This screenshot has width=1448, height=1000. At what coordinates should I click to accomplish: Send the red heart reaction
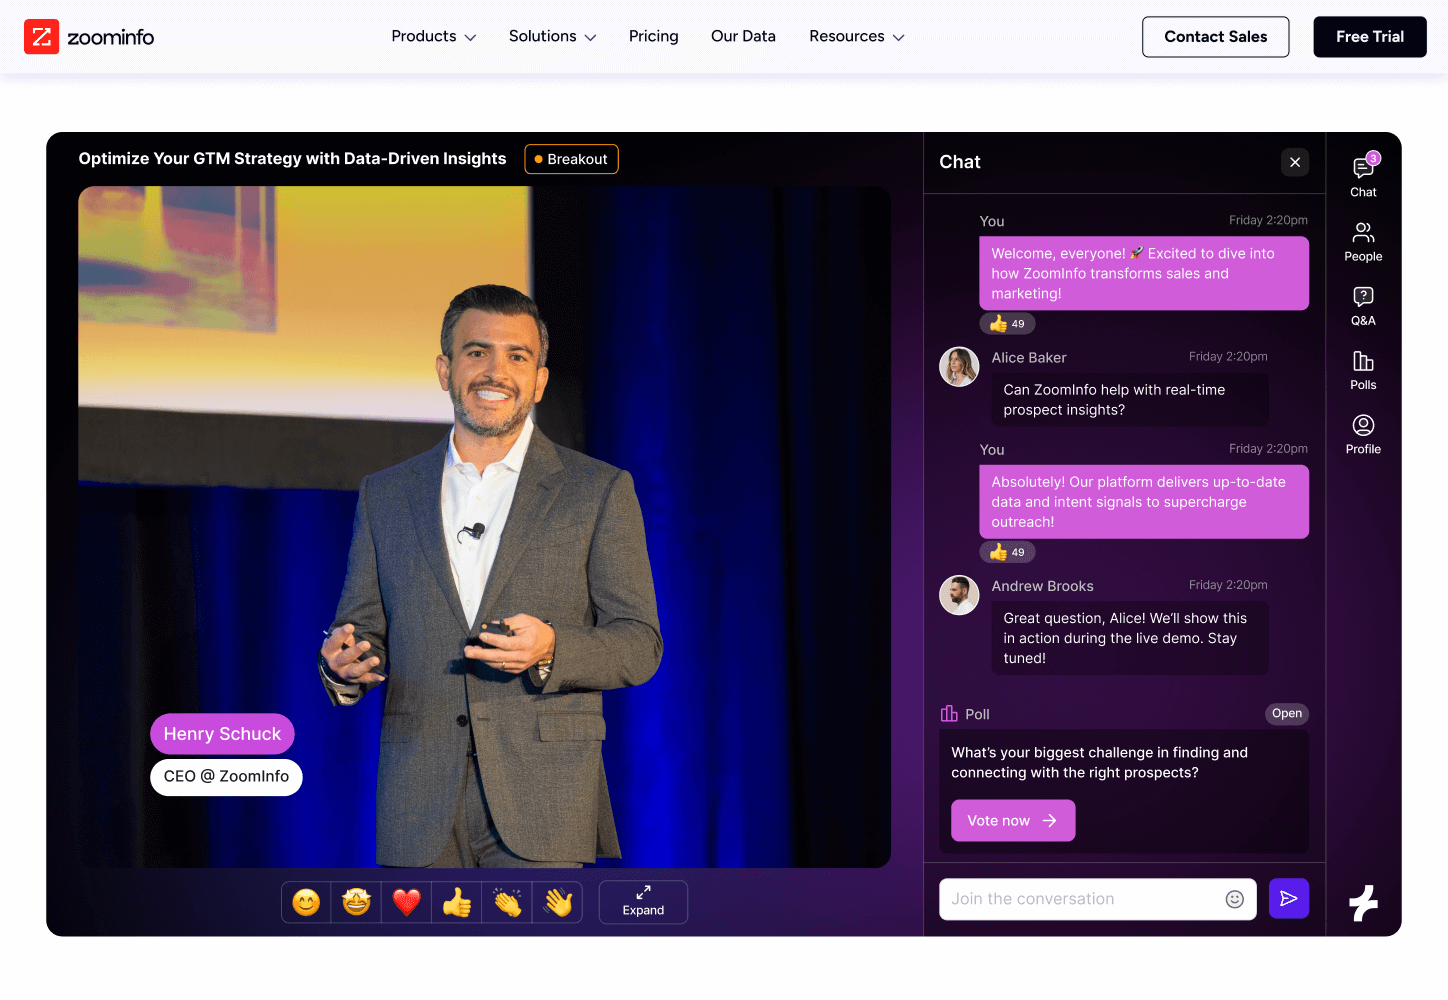click(406, 902)
